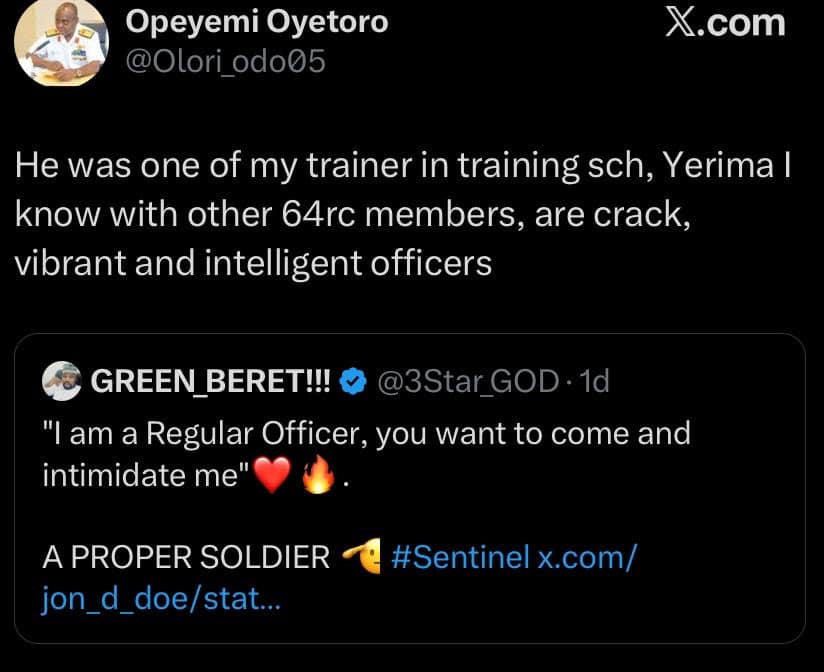Click GREEN_BERET's profile picture

point(59,378)
